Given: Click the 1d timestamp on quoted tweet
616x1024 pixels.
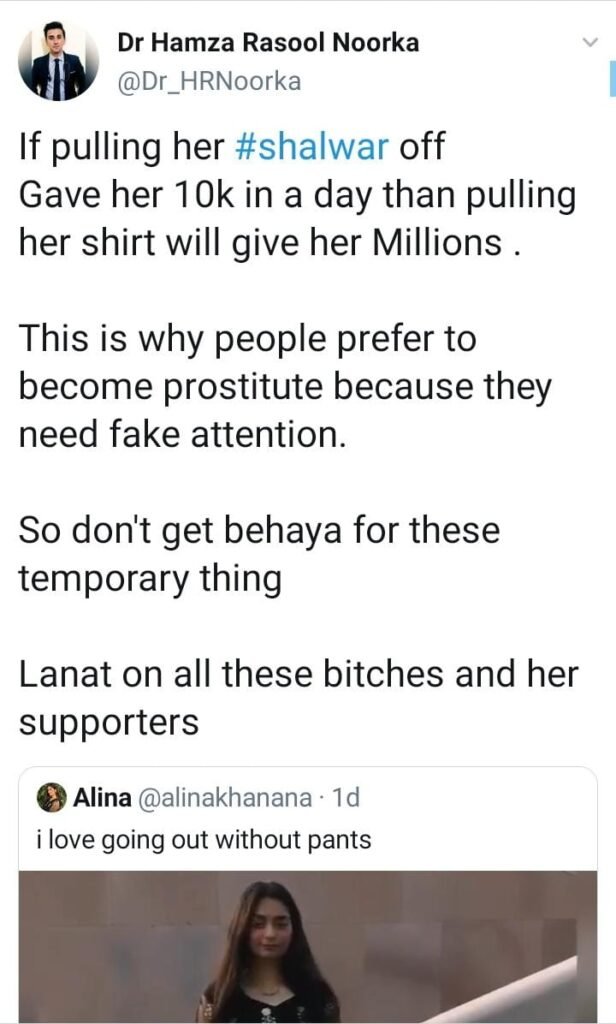Looking at the screenshot, I should click(345, 798).
